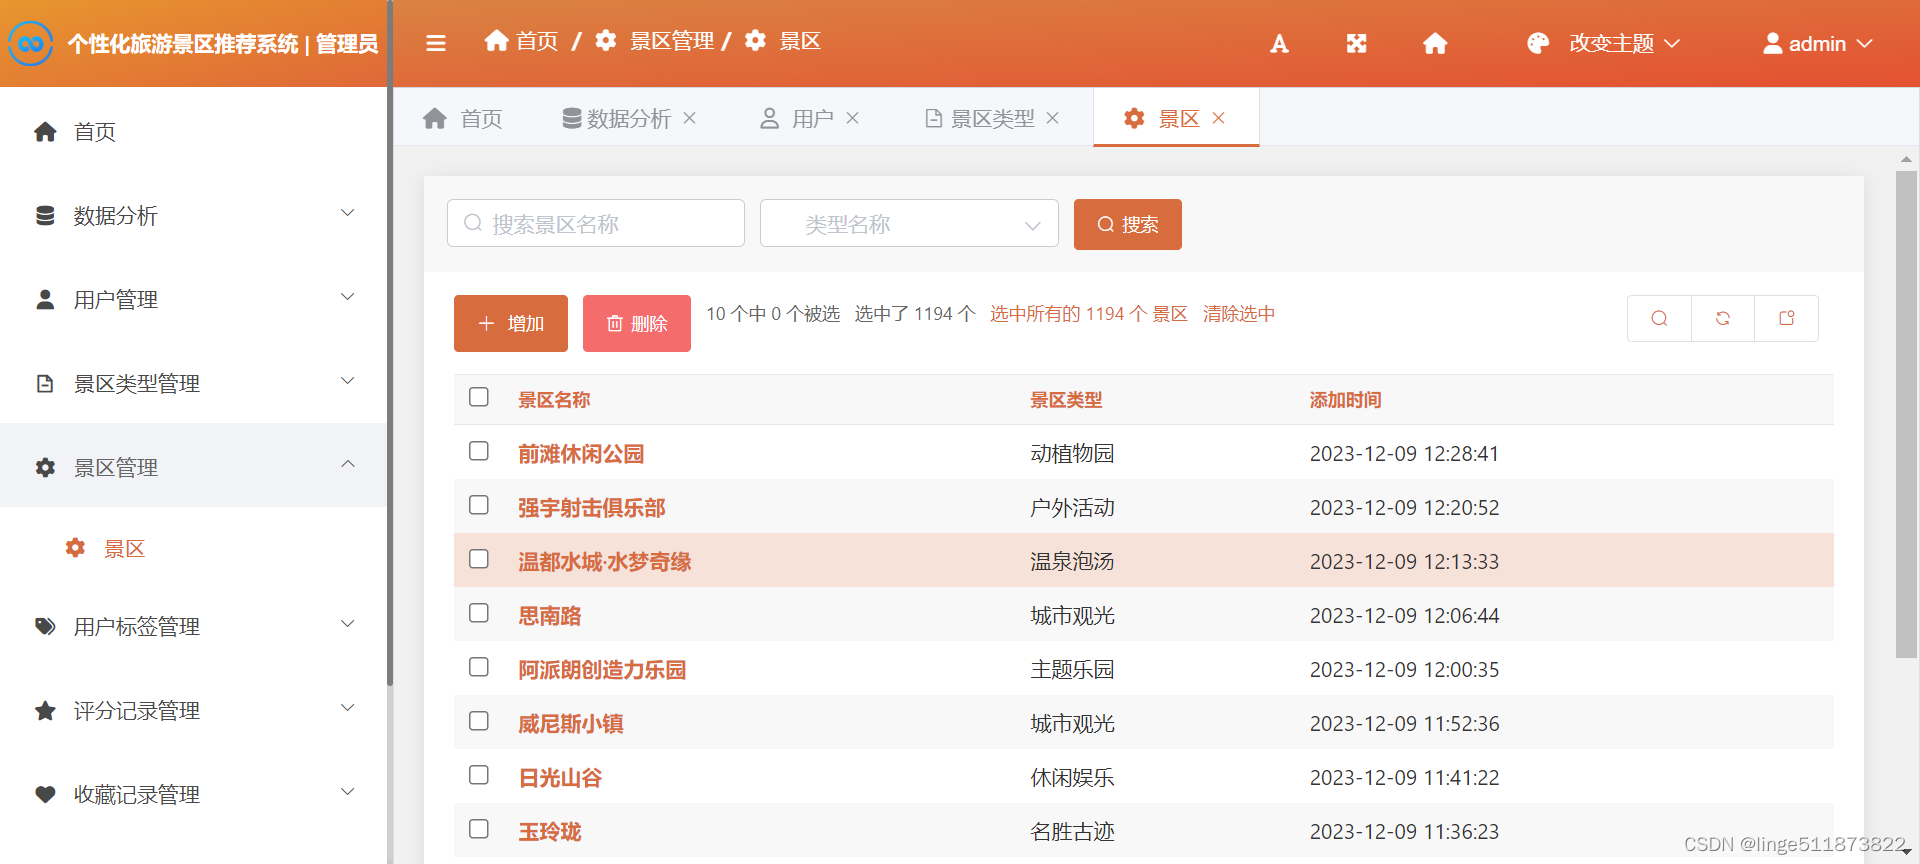Click the 增加 add button
The image size is (1920, 864).
coord(511,323)
